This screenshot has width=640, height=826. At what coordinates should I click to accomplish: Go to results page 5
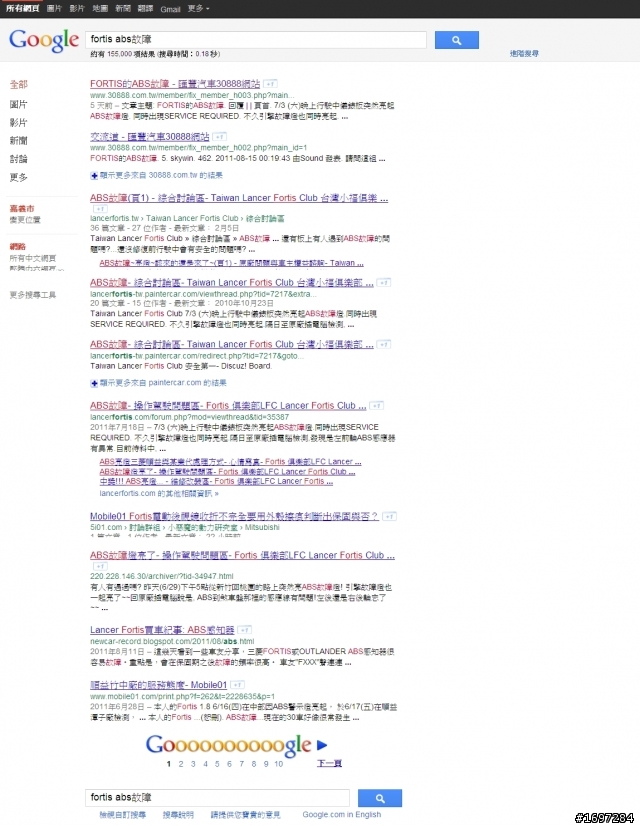[217, 764]
